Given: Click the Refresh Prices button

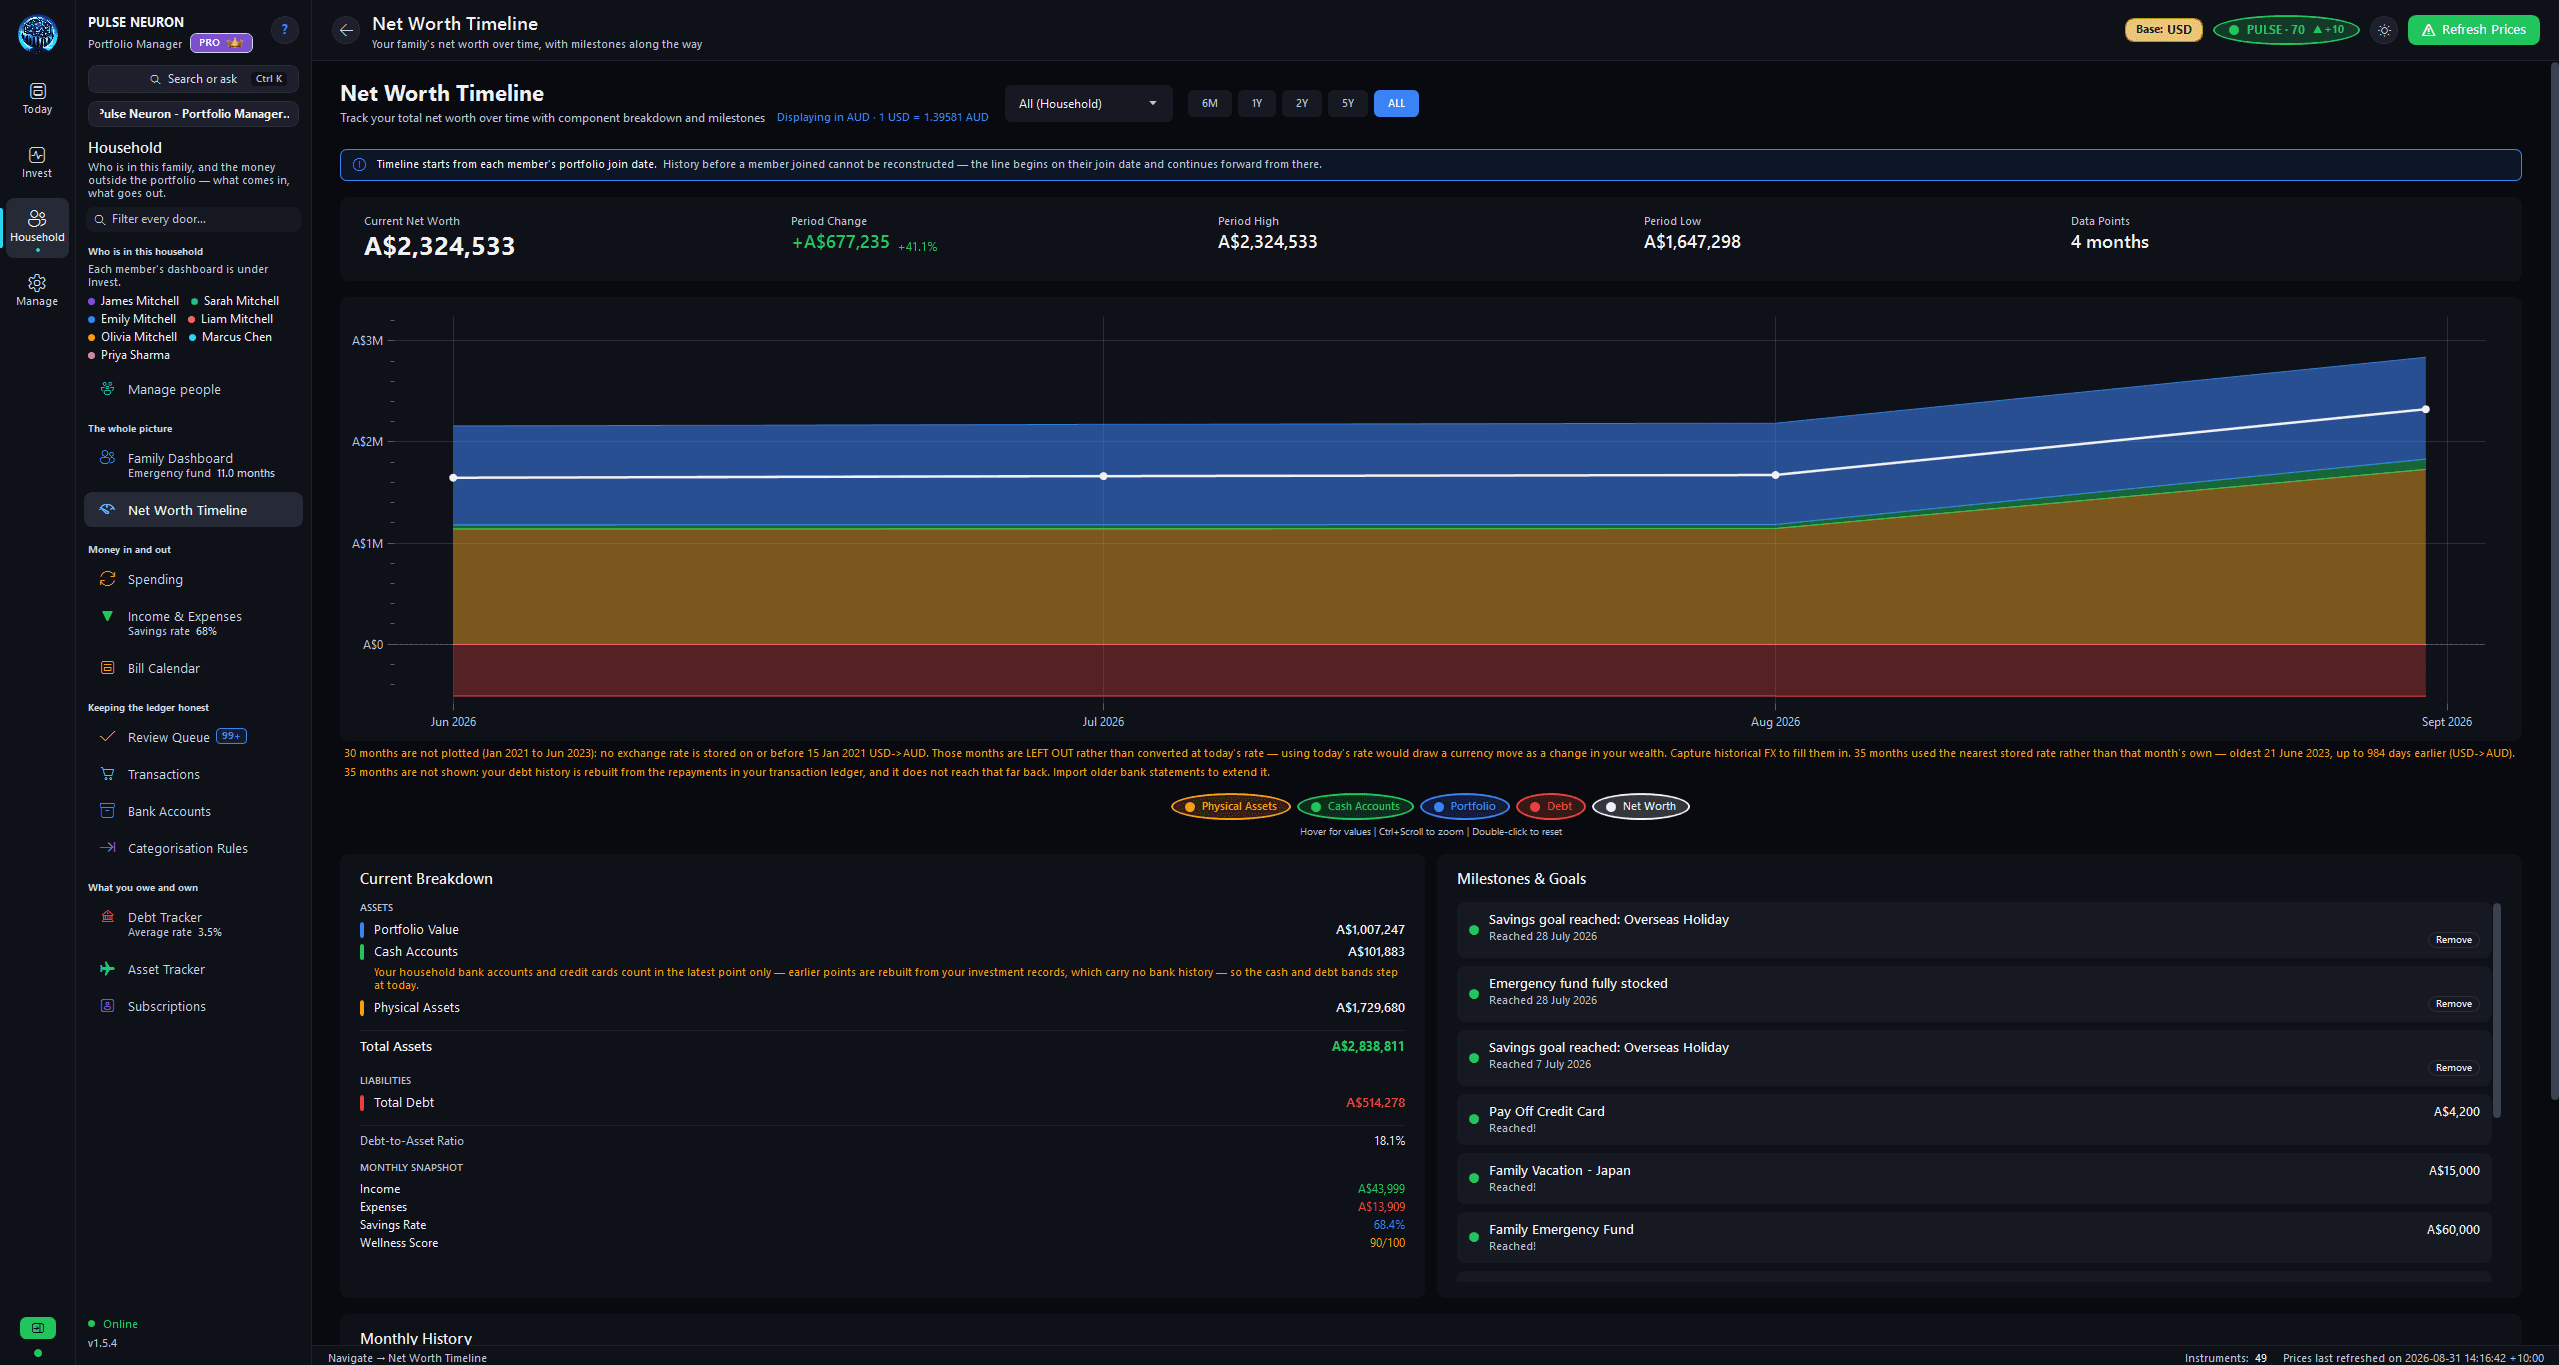Looking at the screenshot, I should [x=2473, y=30].
